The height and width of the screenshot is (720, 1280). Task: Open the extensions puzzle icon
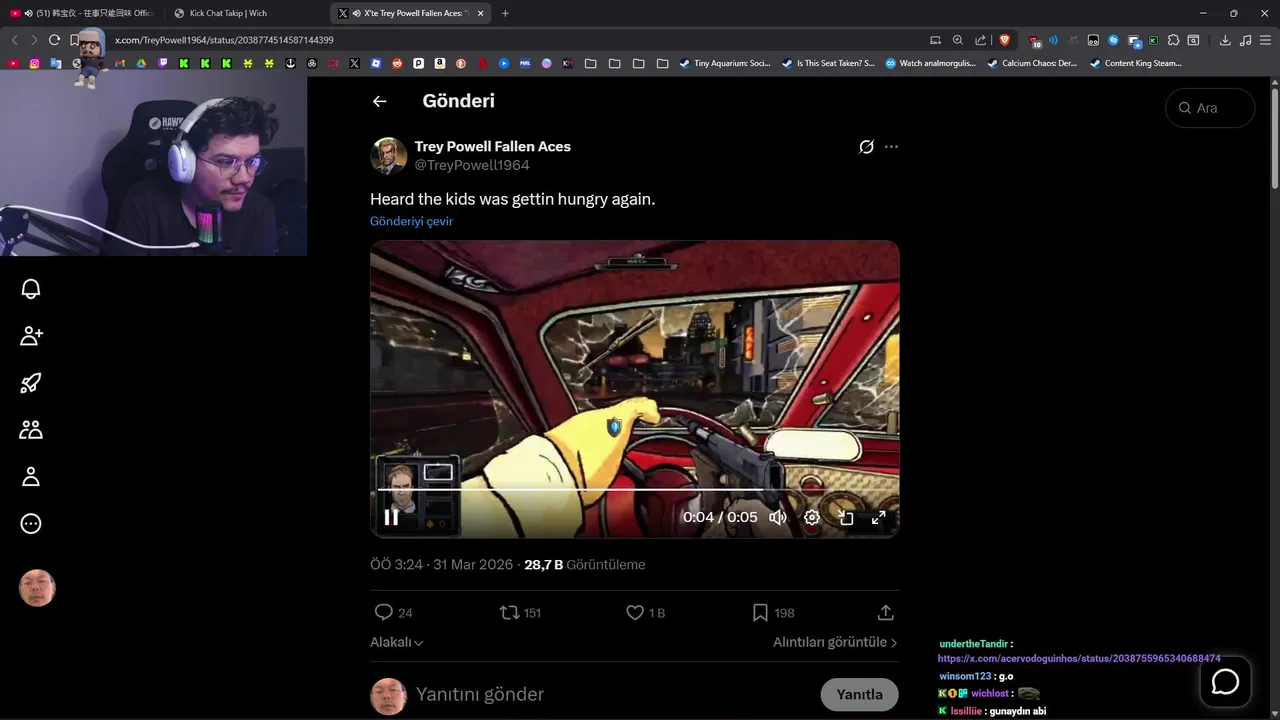point(1173,40)
